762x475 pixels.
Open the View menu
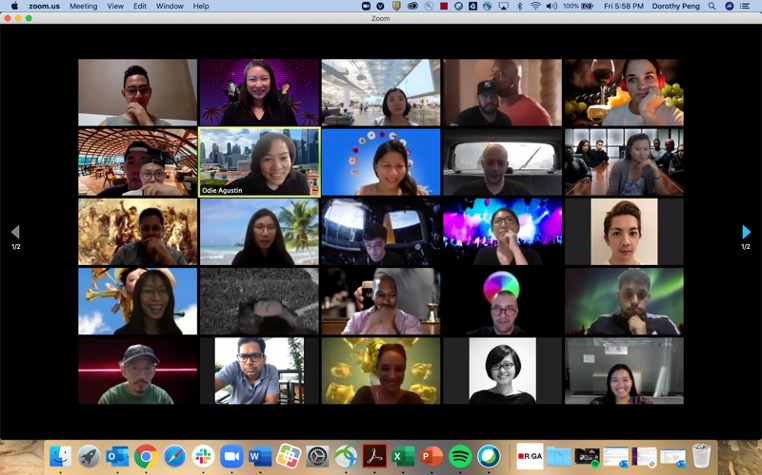coord(115,6)
